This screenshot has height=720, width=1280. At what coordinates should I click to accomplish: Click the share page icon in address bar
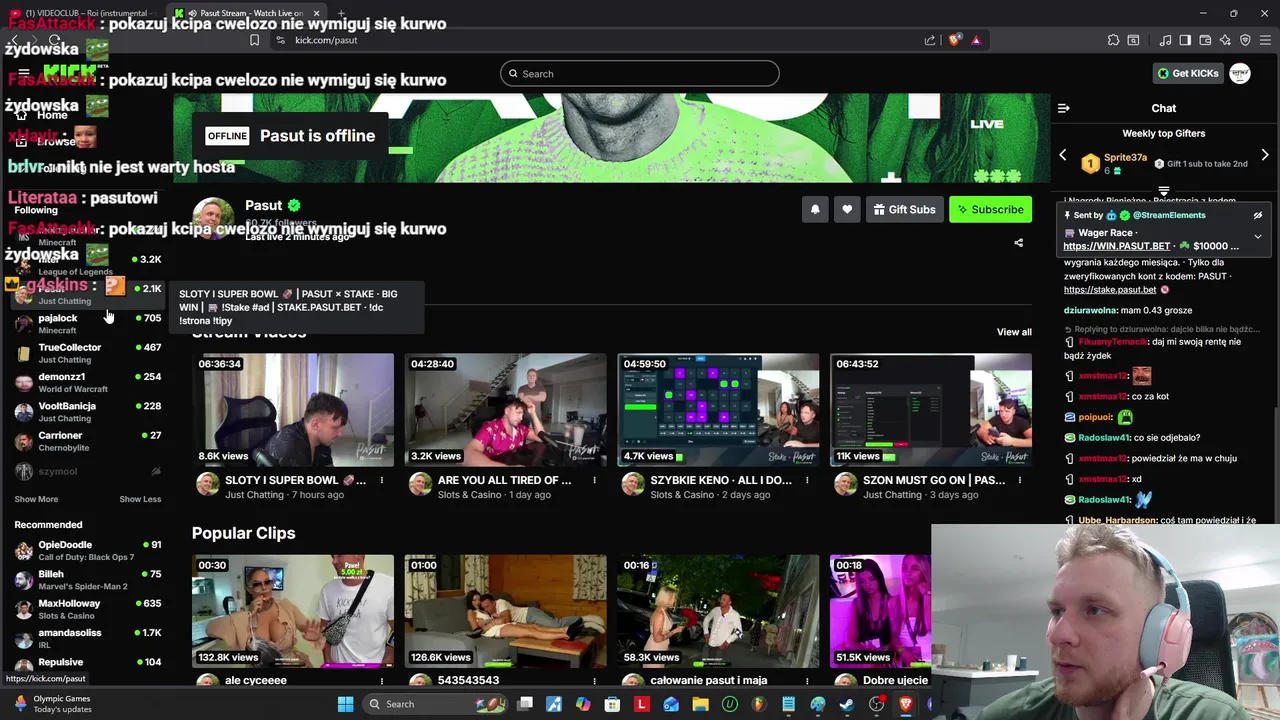pos(930,40)
